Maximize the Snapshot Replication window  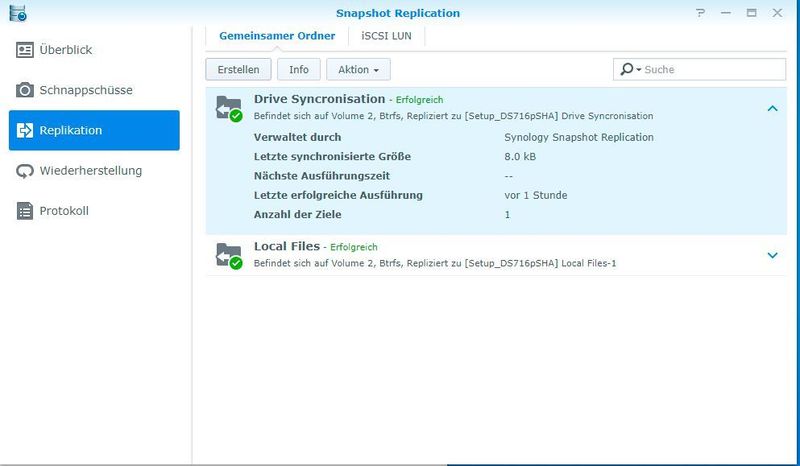[752, 13]
